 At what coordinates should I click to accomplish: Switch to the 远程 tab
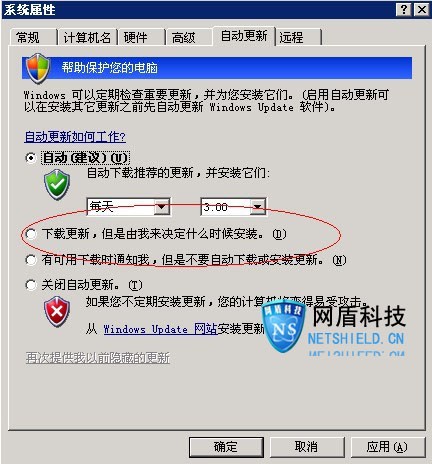point(292,37)
